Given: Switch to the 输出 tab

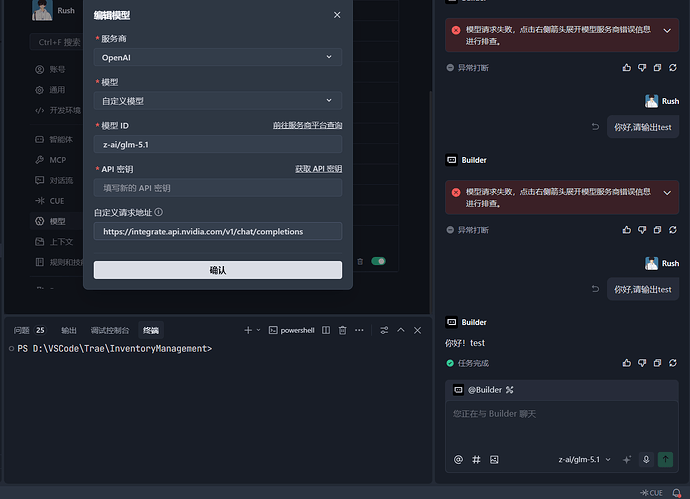Looking at the screenshot, I should tap(69, 330).
